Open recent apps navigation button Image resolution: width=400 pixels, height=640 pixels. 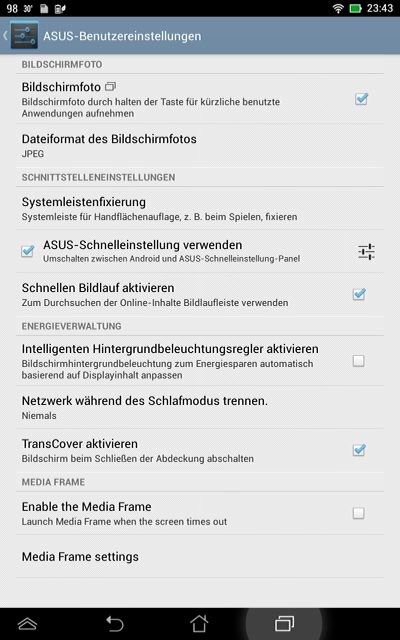[284, 623]
